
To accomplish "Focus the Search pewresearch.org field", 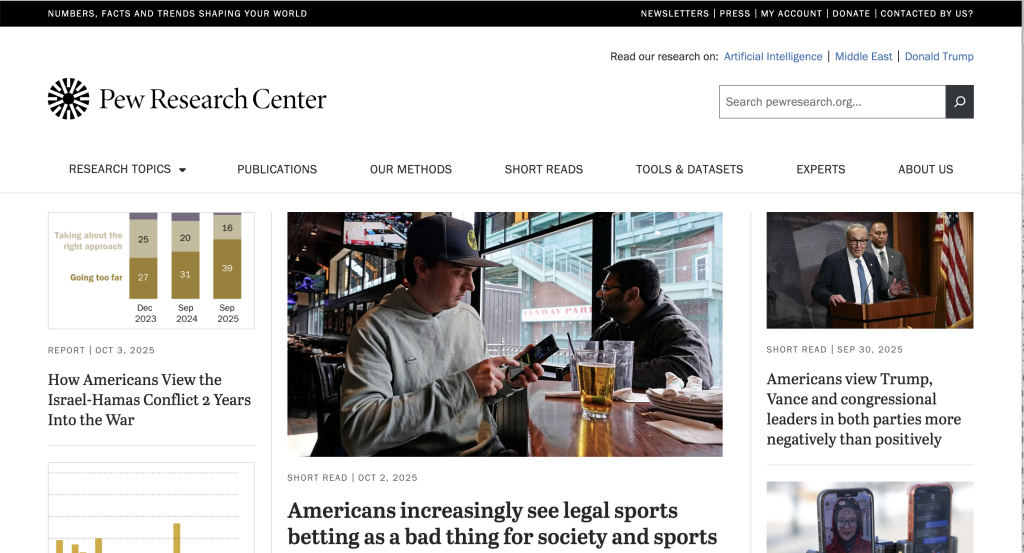I will (833, 102).
